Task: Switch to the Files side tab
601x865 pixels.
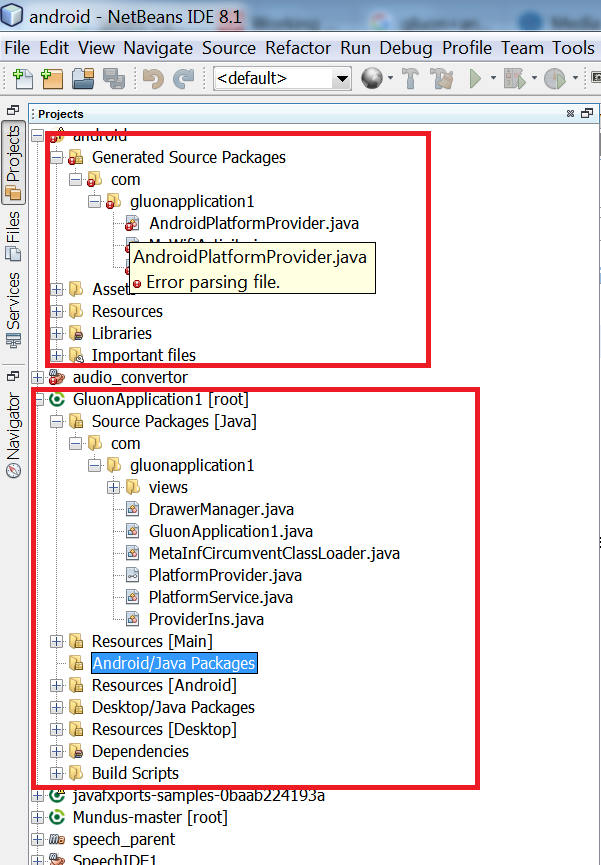Action: point(13,236)
